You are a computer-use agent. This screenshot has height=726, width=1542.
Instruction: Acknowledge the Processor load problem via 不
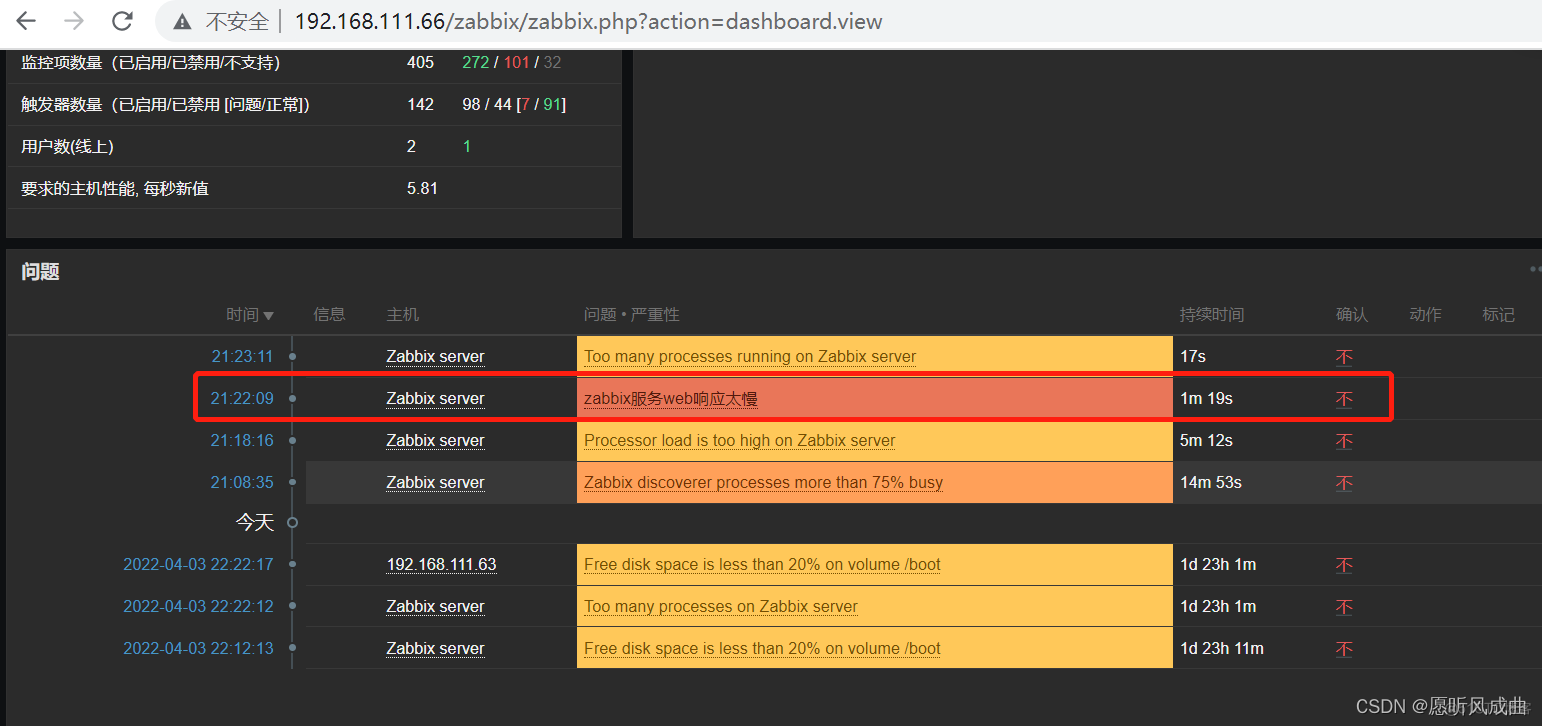(x=1344, y=440)
